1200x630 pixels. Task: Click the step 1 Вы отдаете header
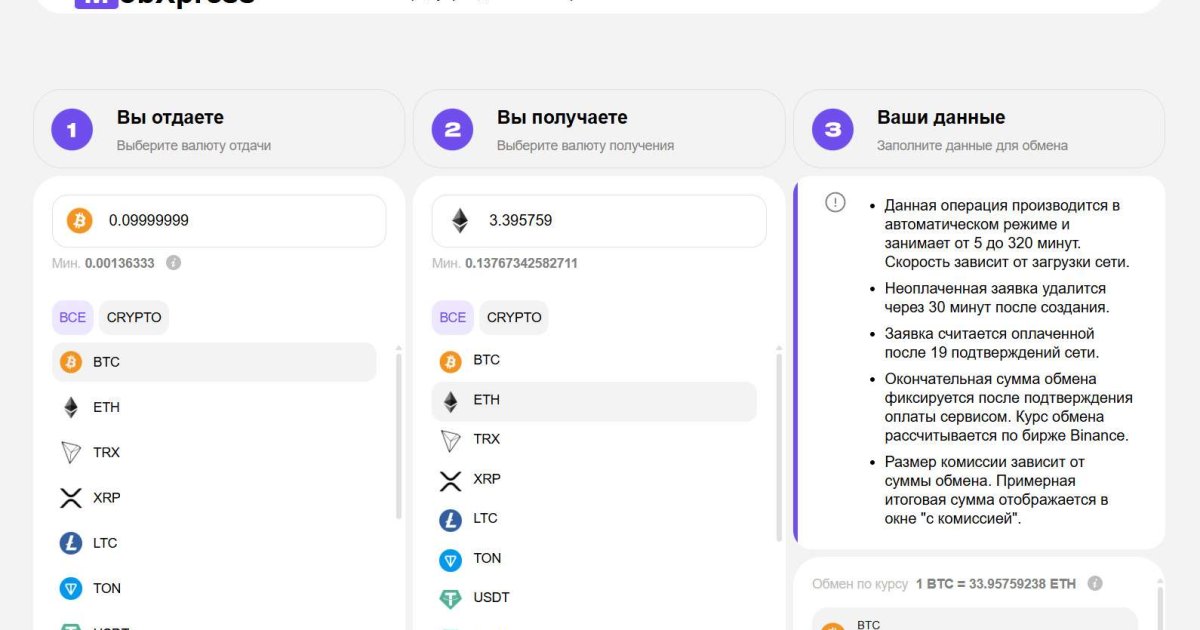click(x=219, y=129)
